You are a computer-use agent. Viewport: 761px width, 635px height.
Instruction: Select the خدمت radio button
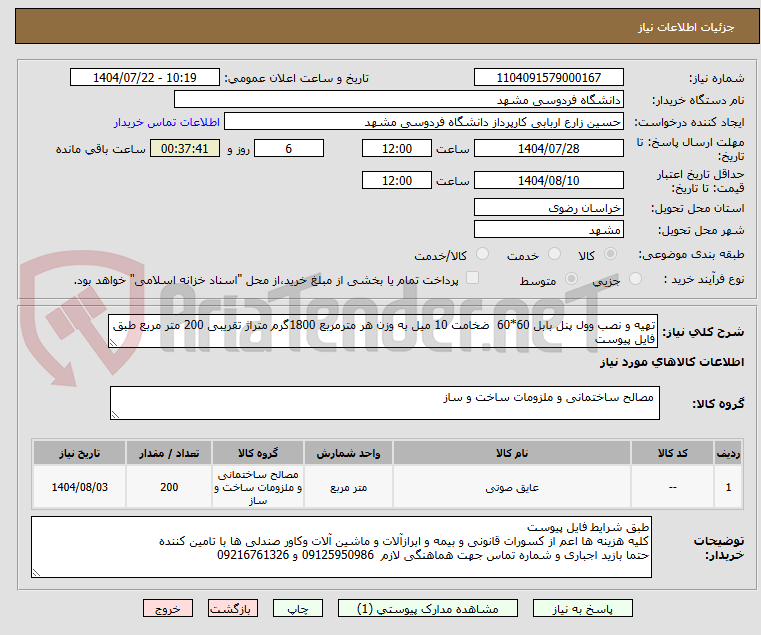point(554,253)
